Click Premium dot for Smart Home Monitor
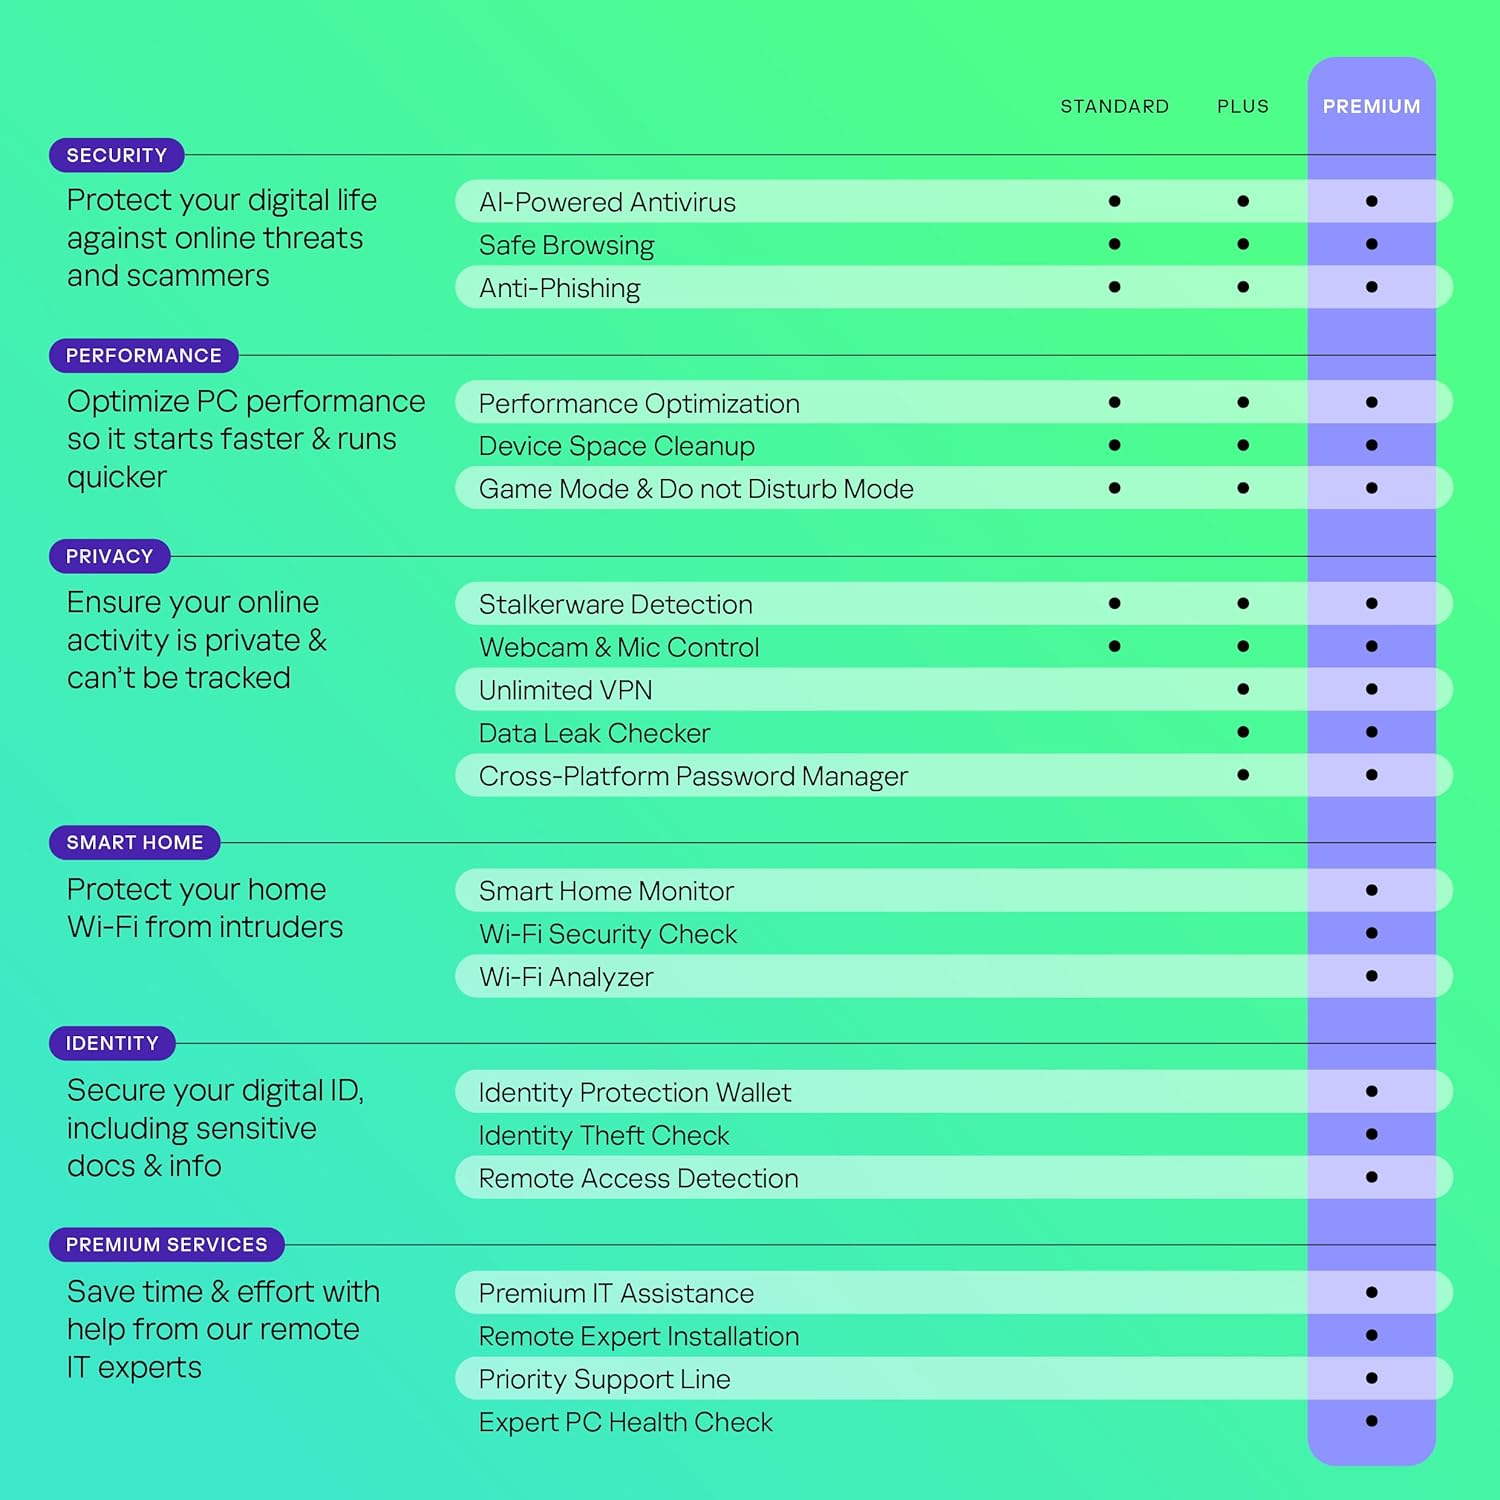This screenshot has width=1500, height=1500. (1371, 890)
